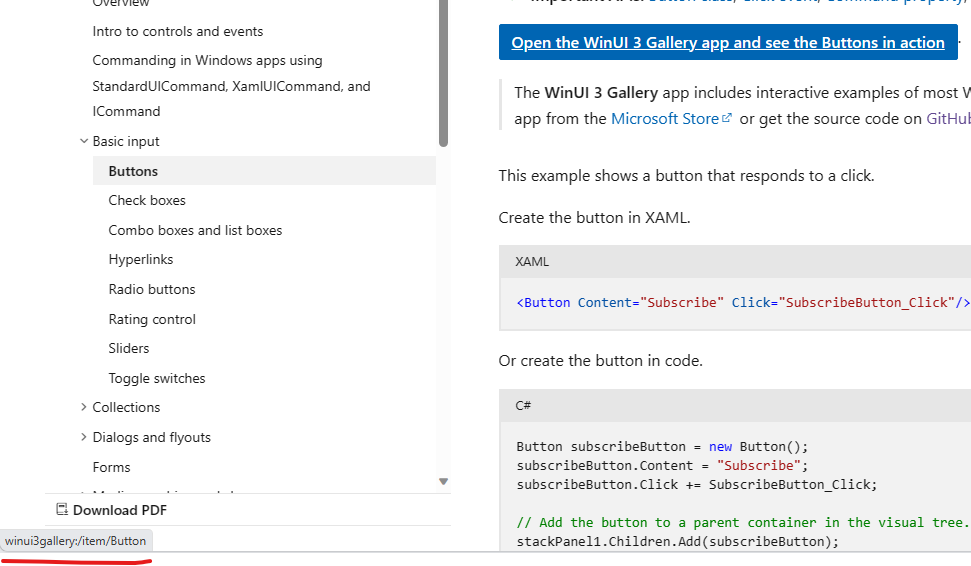Click the Download PDF text

119,510
